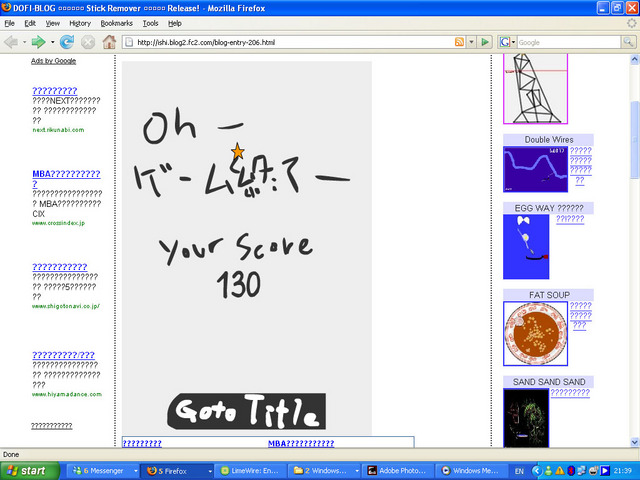640x480 pixels.
Task: Open the History menu
Action: click(80, 22)
